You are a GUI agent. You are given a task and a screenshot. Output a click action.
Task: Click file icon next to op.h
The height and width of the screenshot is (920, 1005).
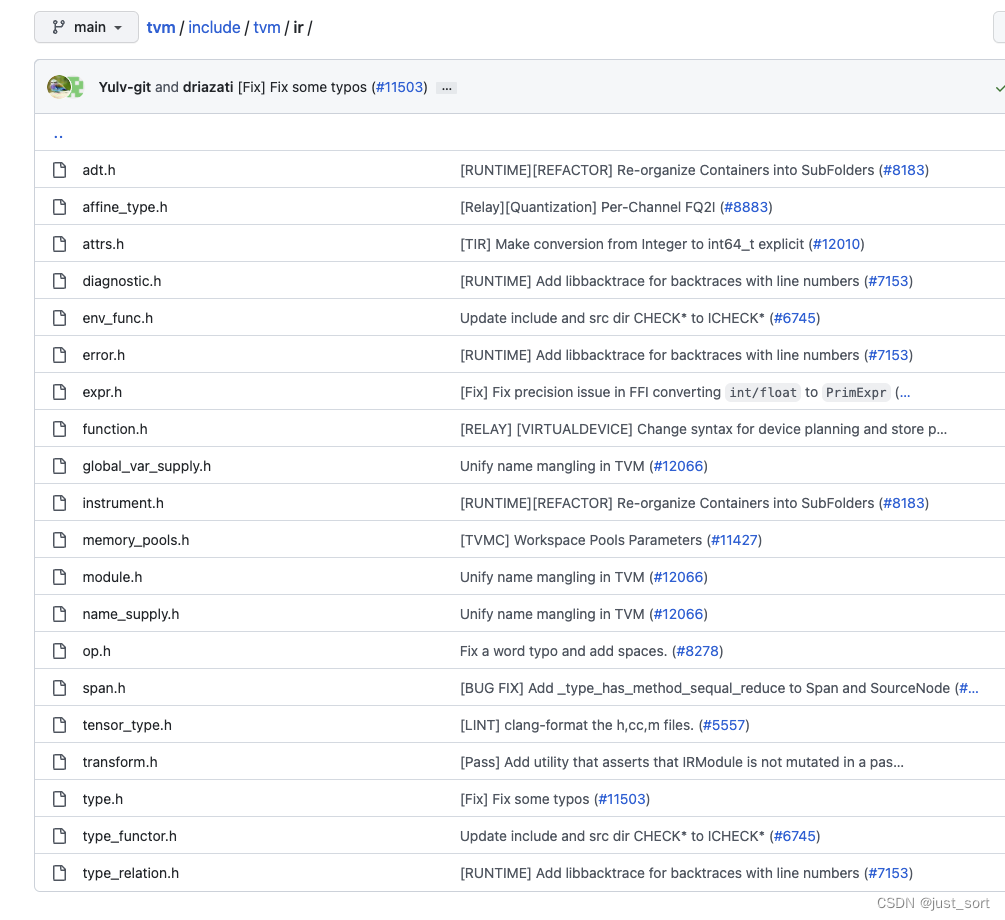[x=60, y=651]
